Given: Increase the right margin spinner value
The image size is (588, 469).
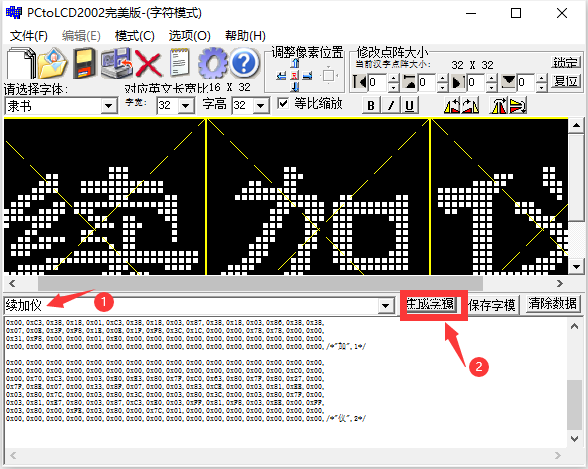Looking at the screenshot, I should tap(492, 78).
